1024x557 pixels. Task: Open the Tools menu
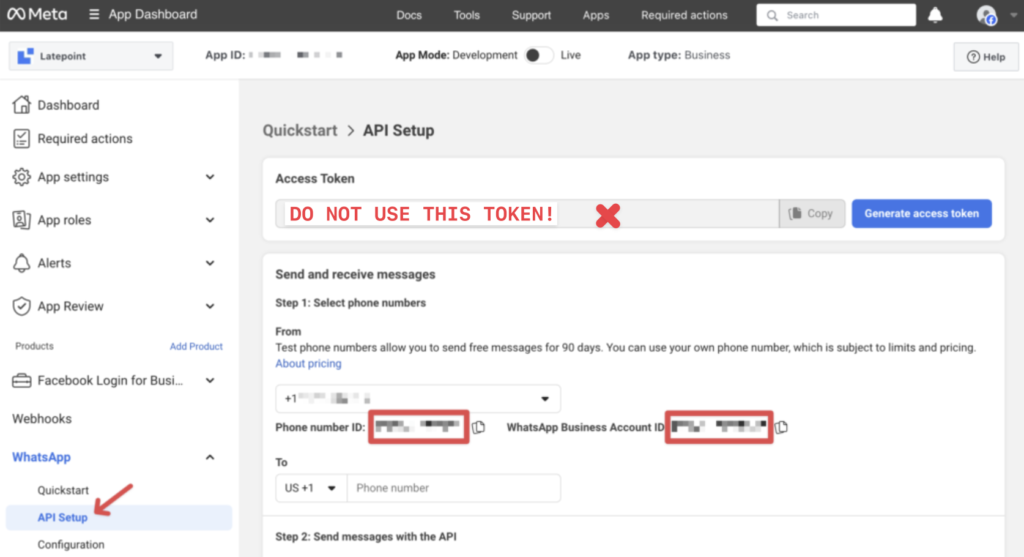pos(466,15)
